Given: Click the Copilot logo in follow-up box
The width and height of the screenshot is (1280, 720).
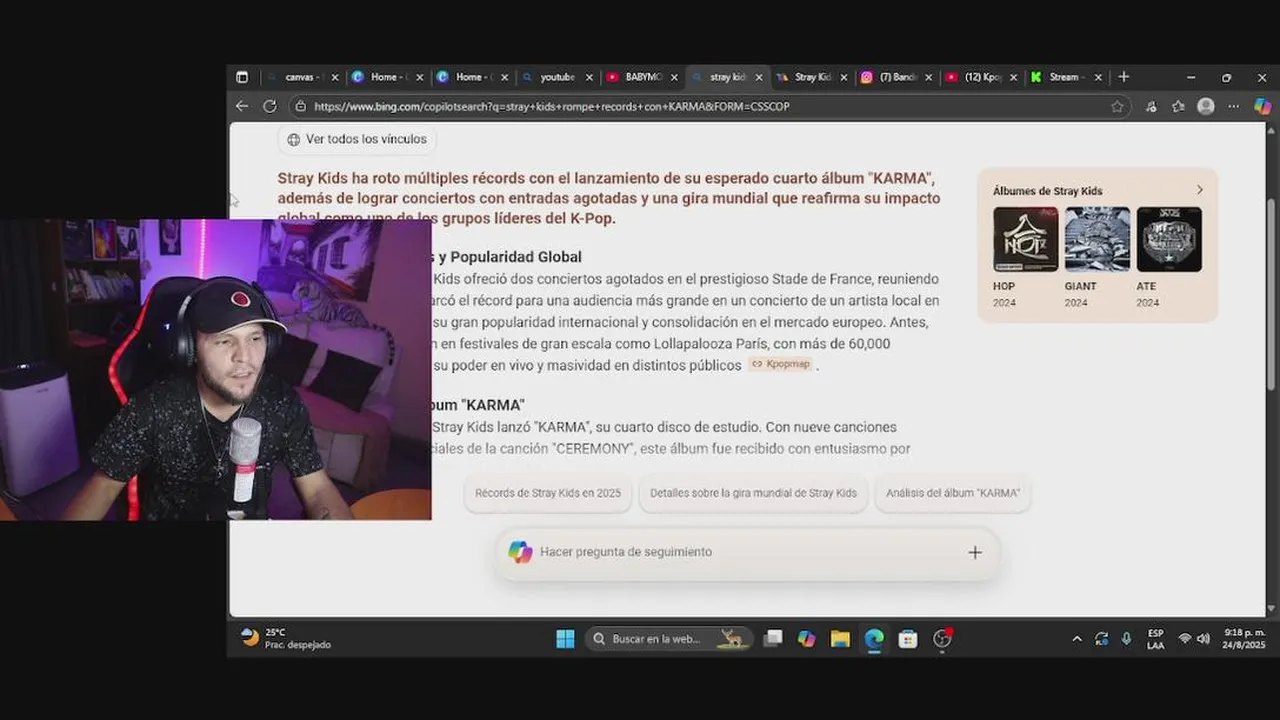Looking at the screenshot, I should click(x=520, y=552).
